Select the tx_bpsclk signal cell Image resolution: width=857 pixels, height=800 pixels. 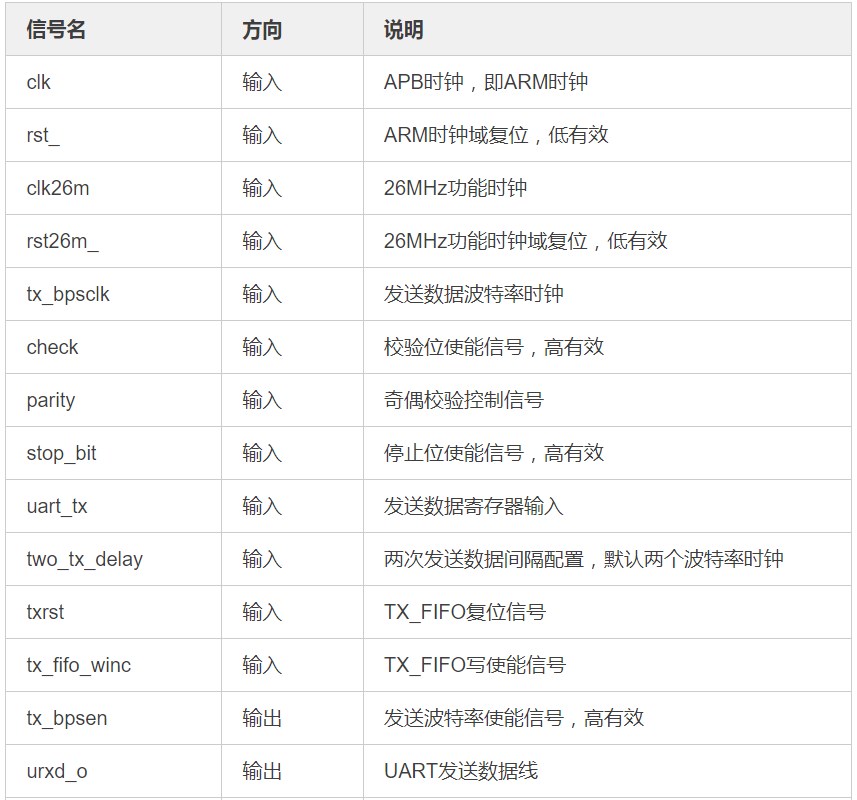(68, 294)
